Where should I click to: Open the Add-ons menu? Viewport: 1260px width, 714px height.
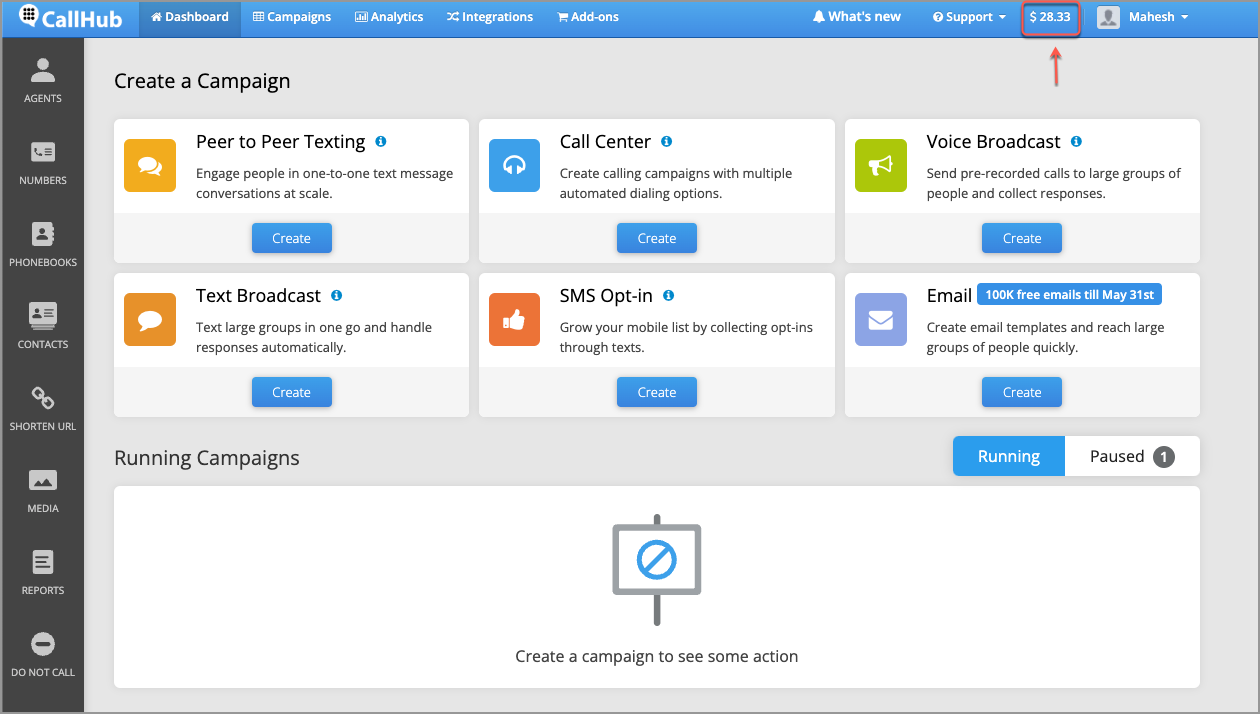click(589, 17)
